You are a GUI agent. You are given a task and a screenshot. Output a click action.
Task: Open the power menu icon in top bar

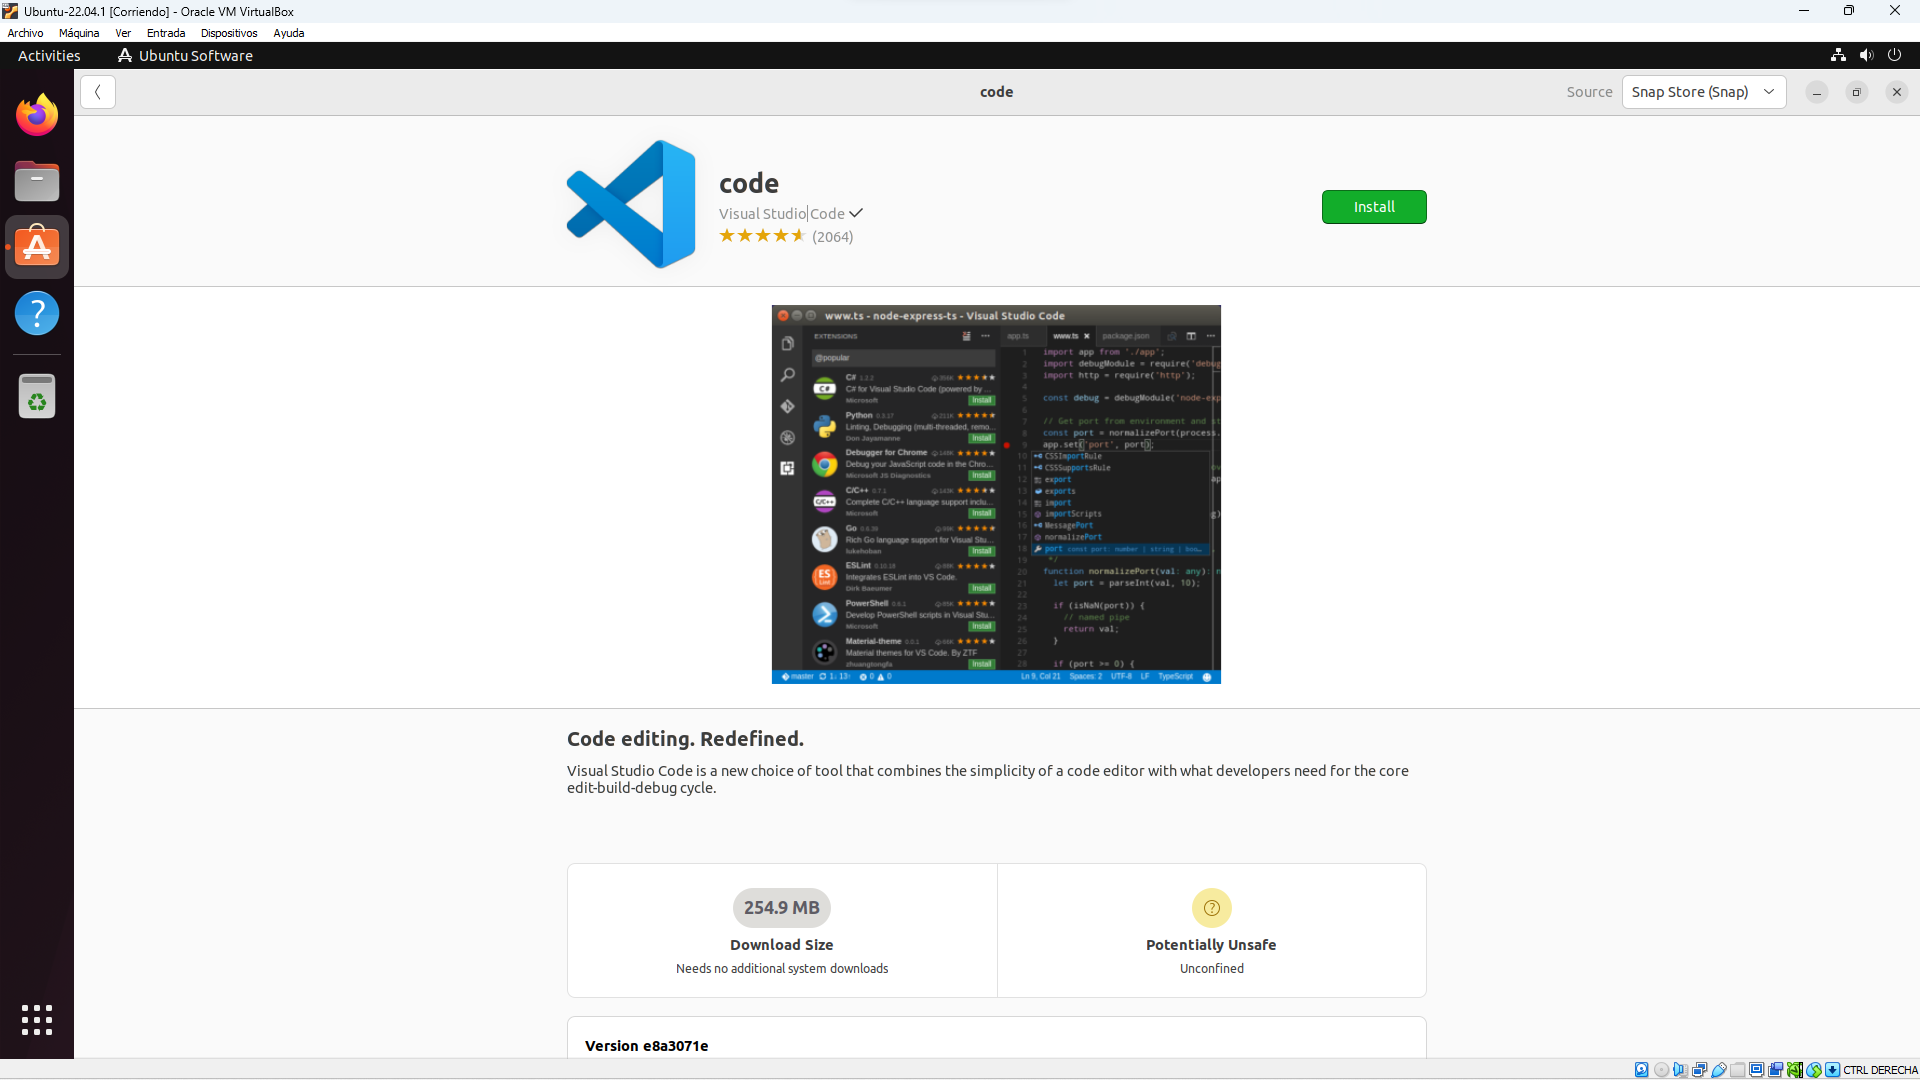pyautogui.click(x=1894, y=55)
